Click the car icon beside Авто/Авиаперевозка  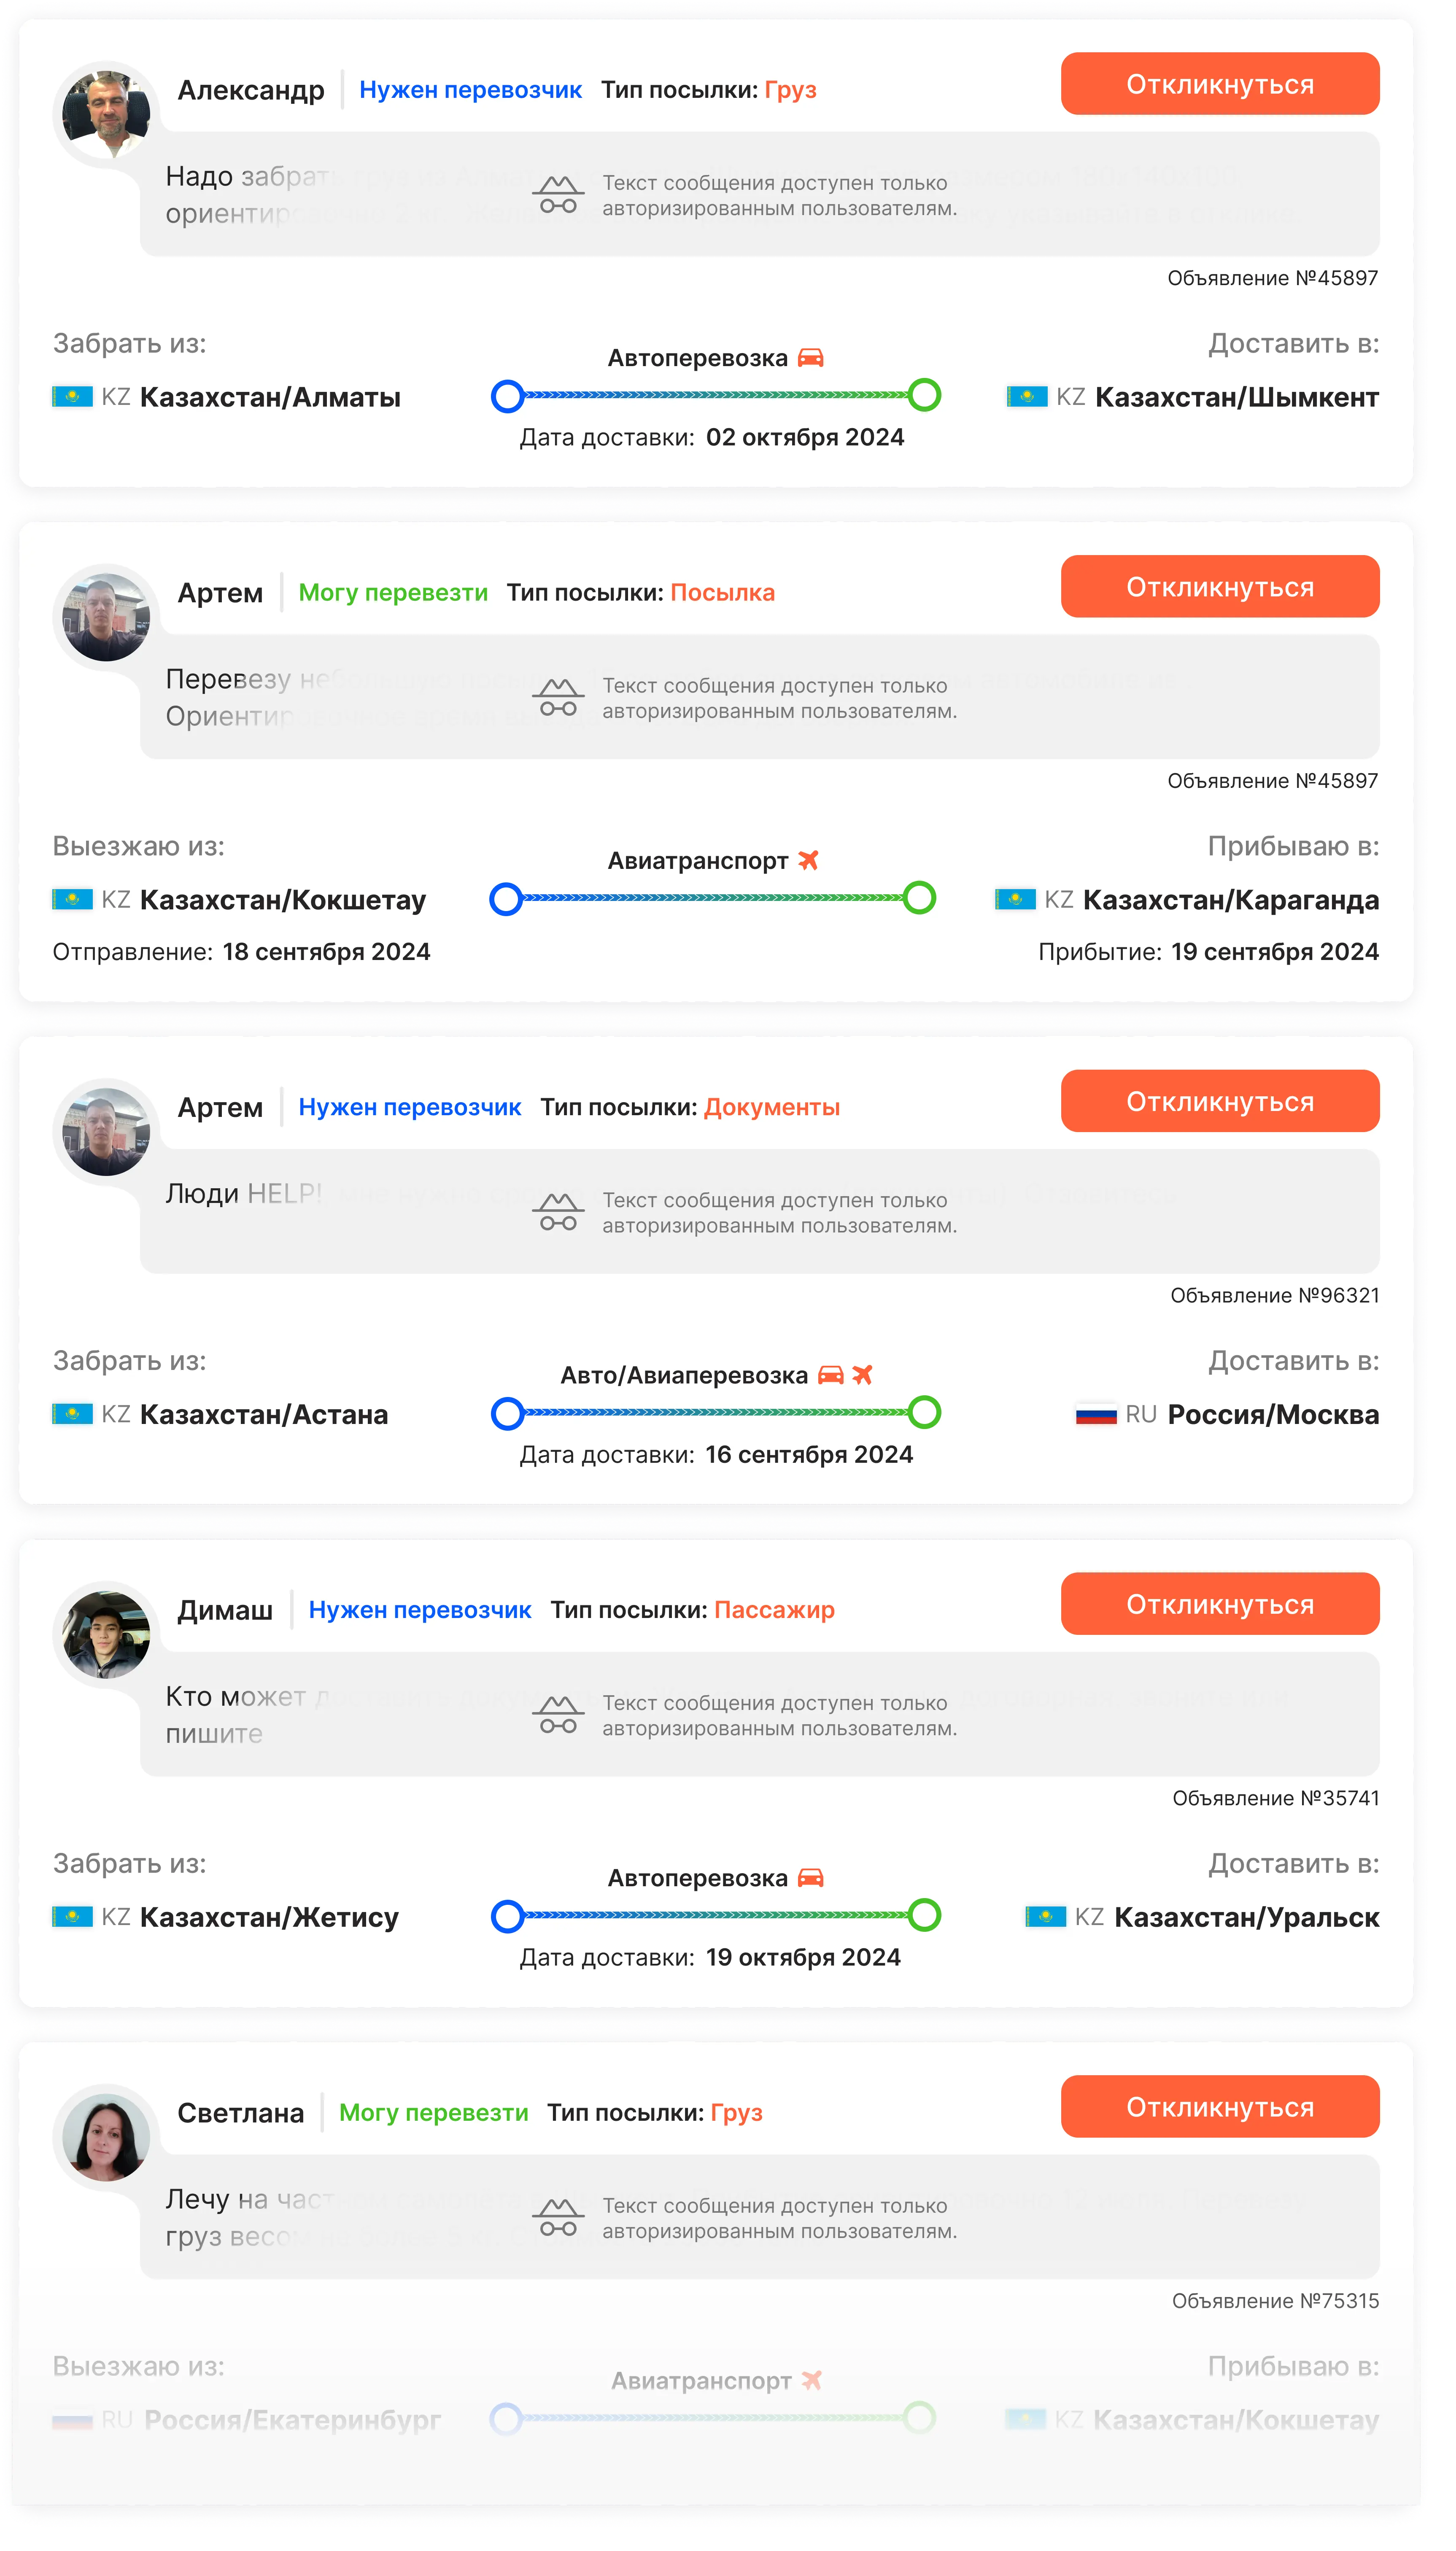point(844,1397)
